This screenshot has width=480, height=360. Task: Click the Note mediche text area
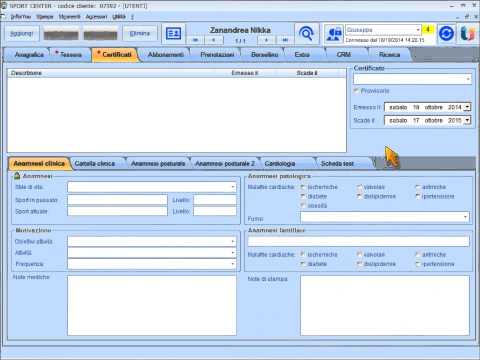[152, 305]
